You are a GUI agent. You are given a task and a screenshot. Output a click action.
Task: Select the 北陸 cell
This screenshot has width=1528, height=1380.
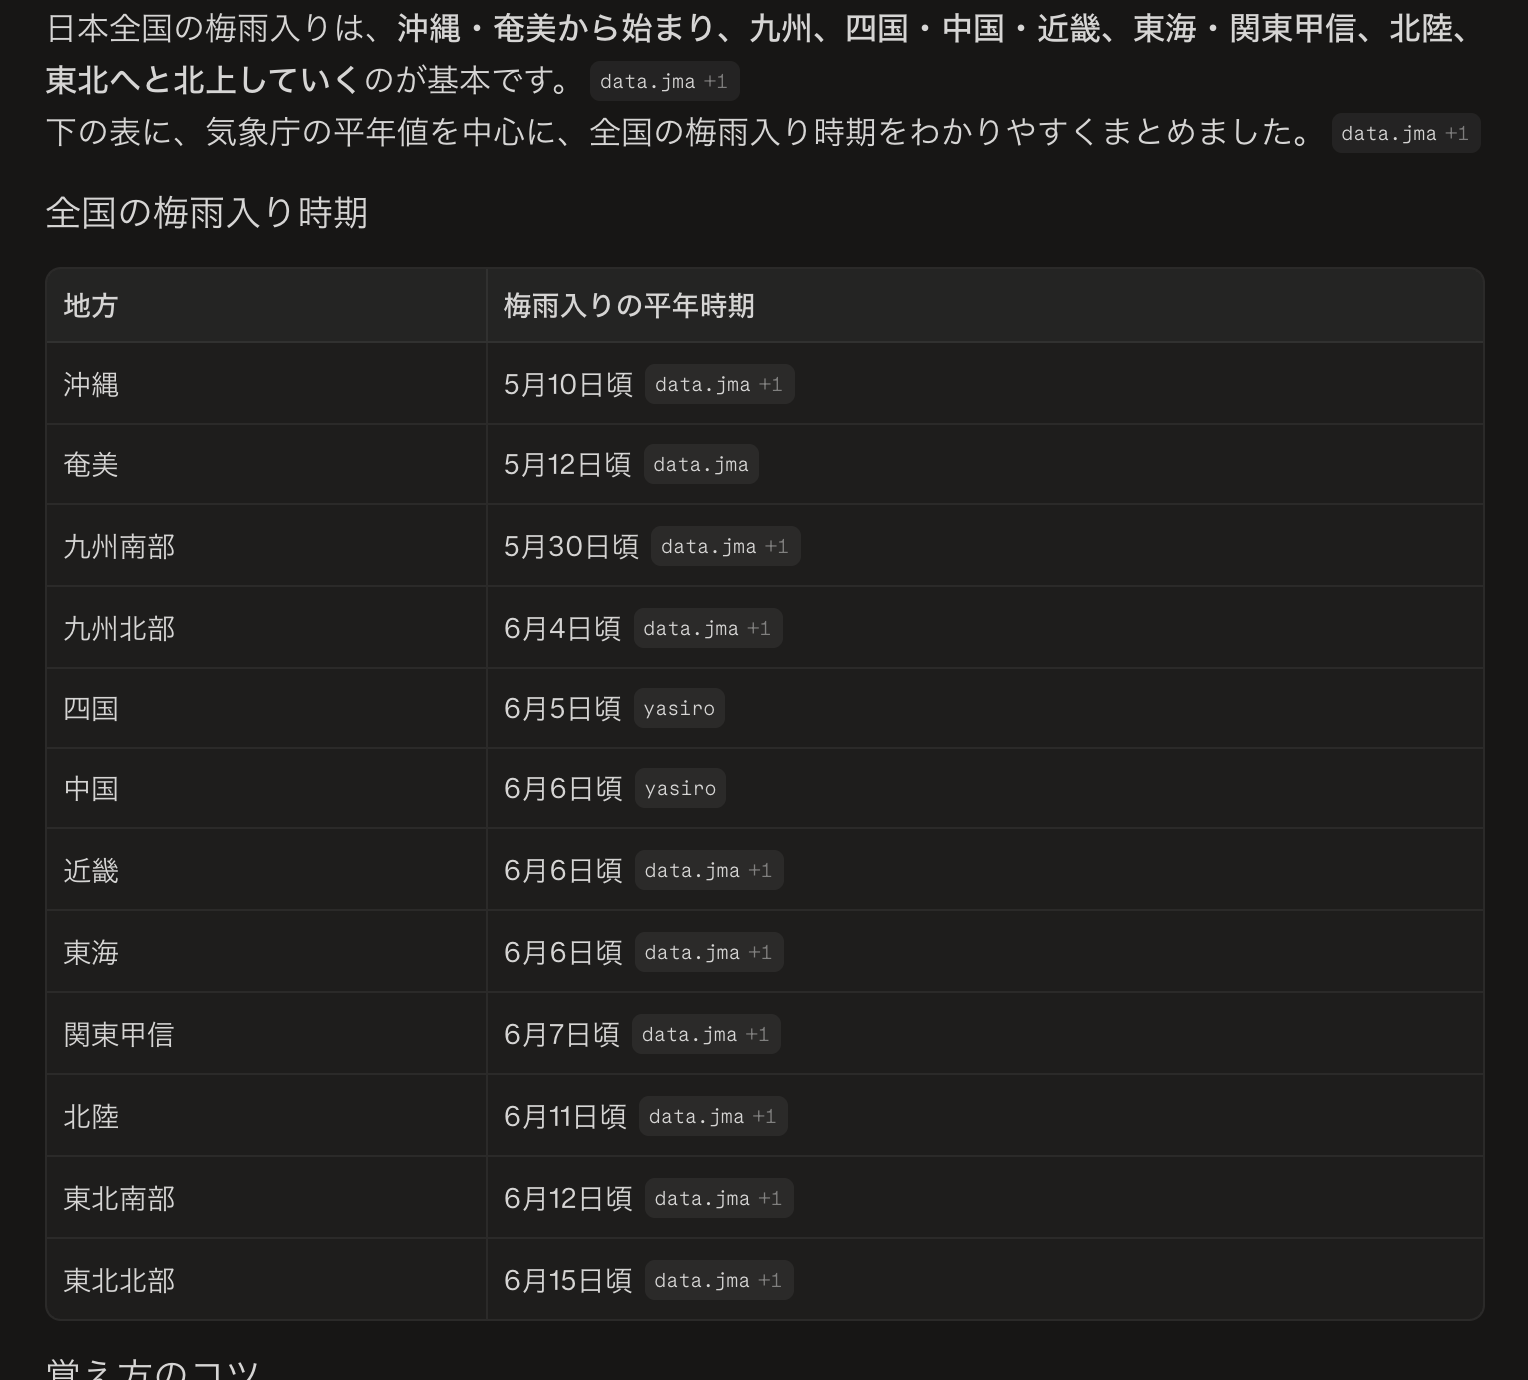pyautogui.click(x=266, y=1116)
